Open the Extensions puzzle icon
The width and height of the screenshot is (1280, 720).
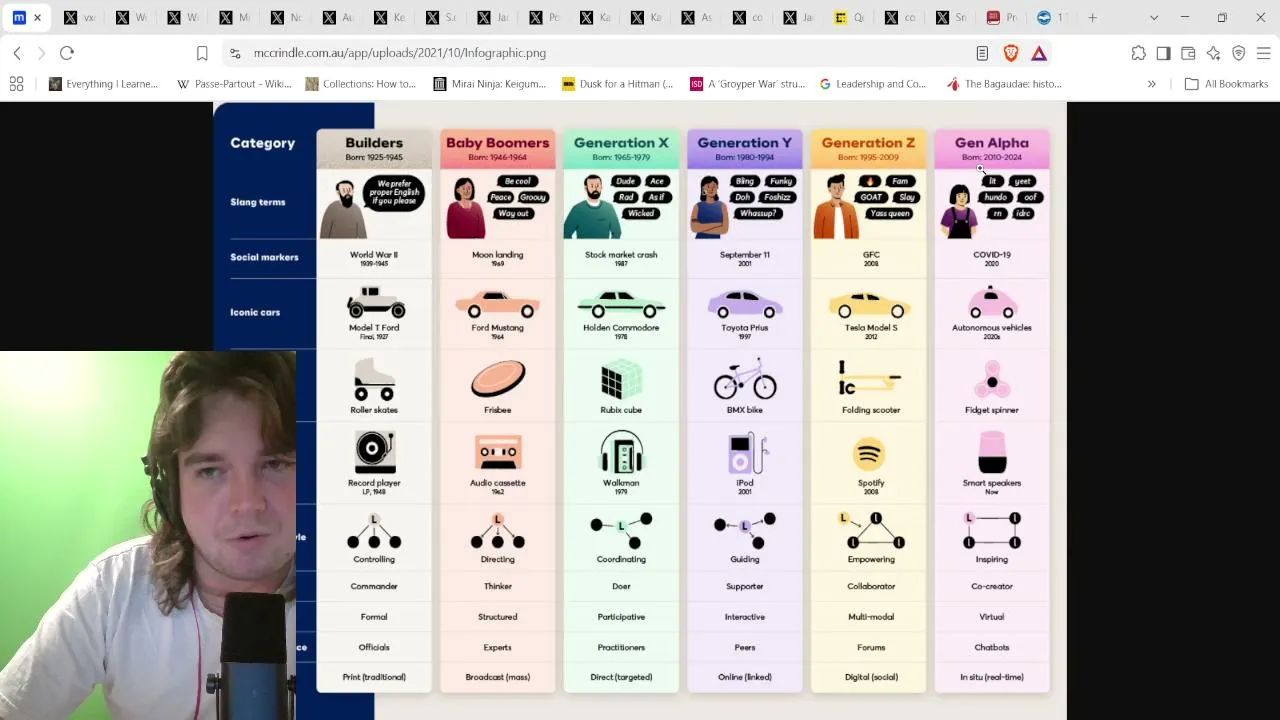1139,53
